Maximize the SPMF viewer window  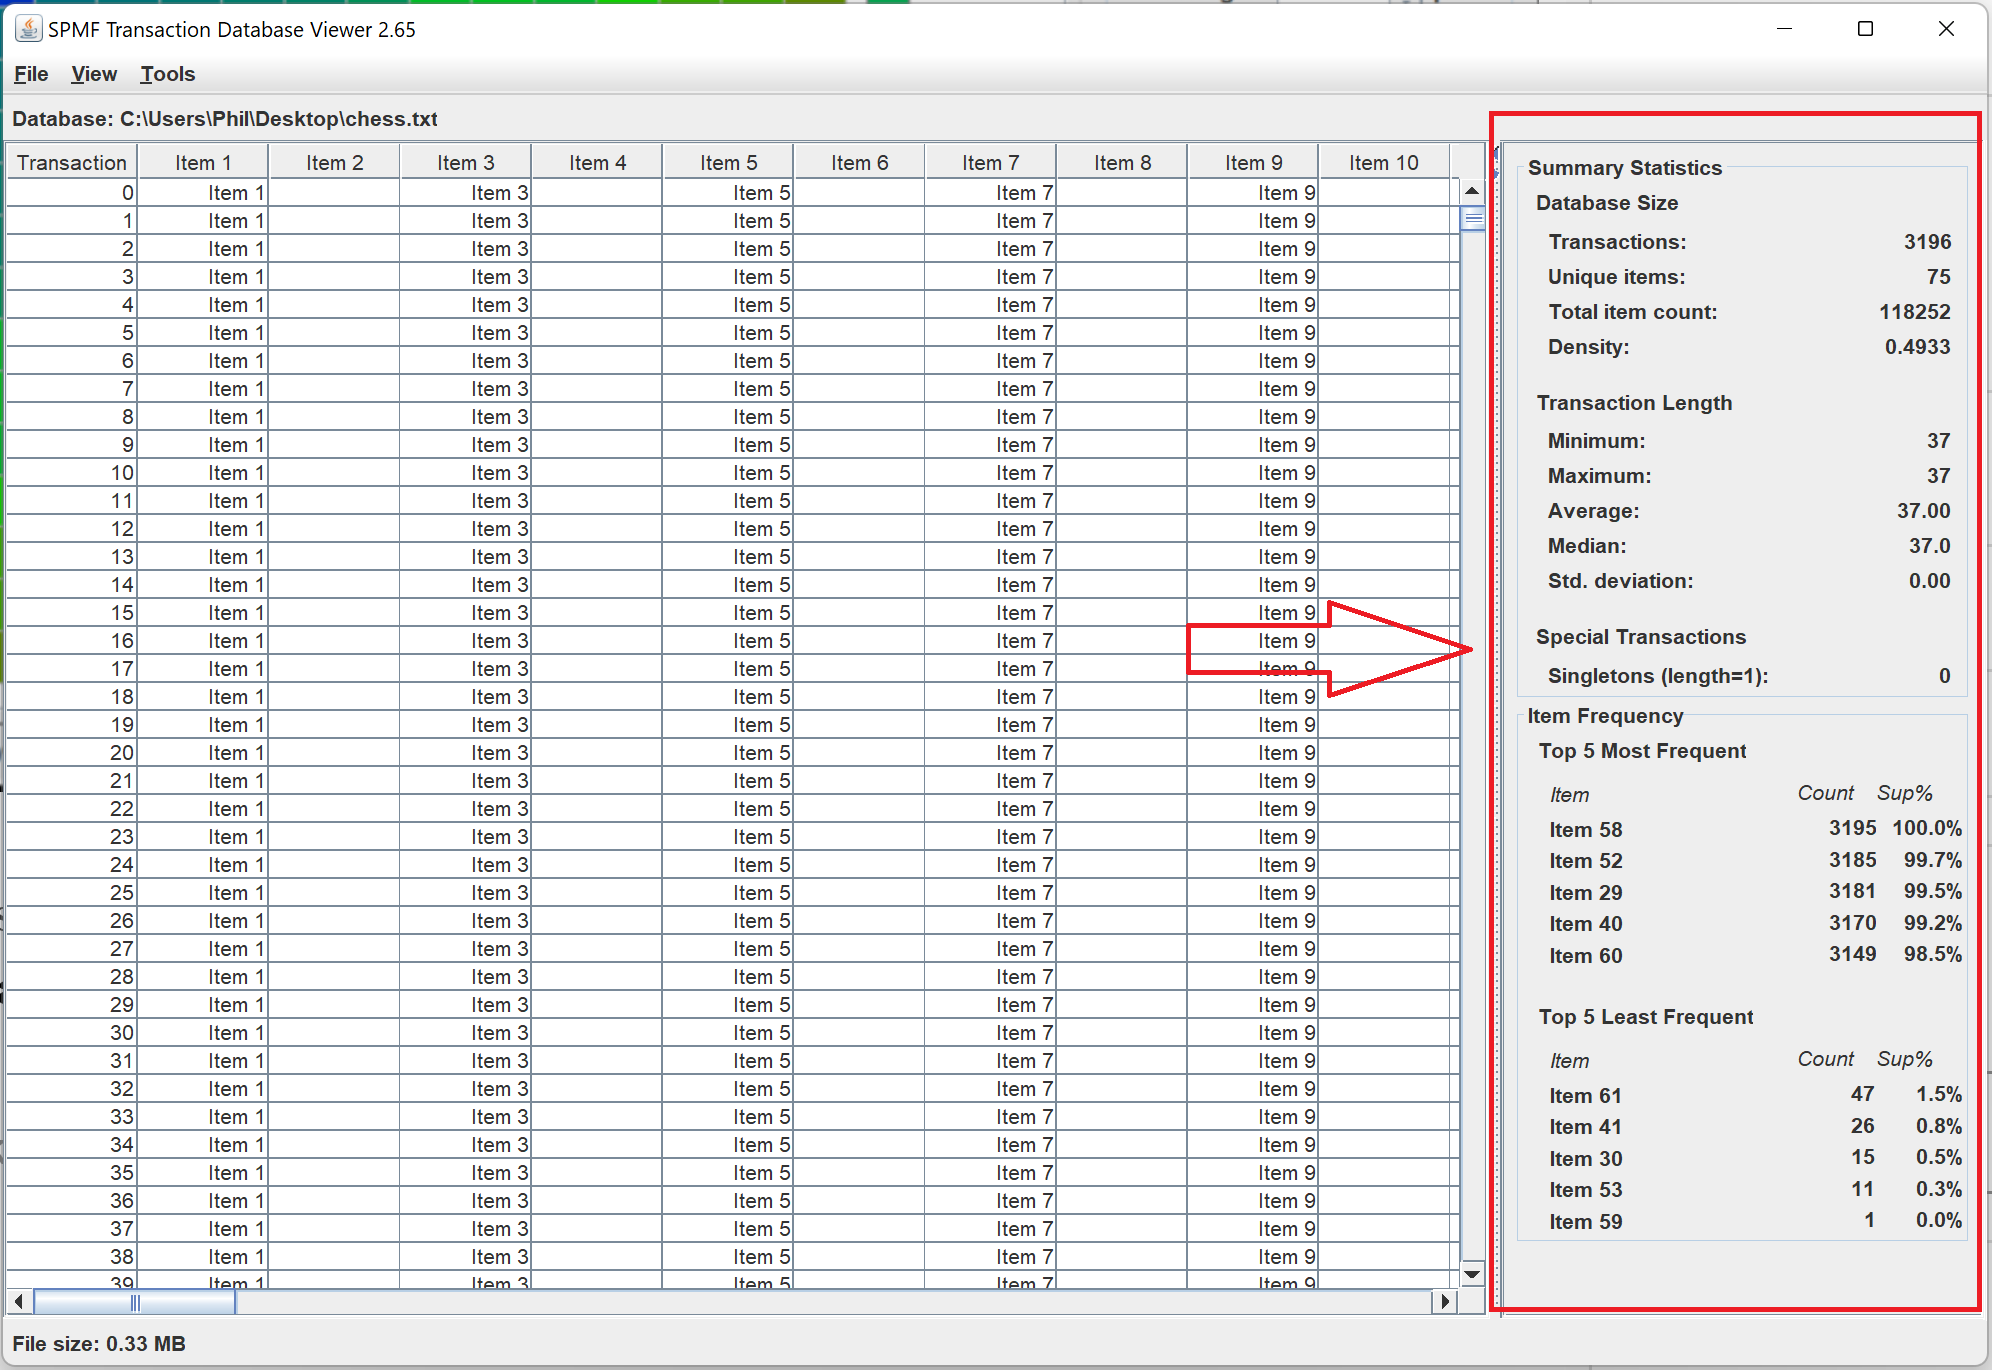click(1865, 29)
